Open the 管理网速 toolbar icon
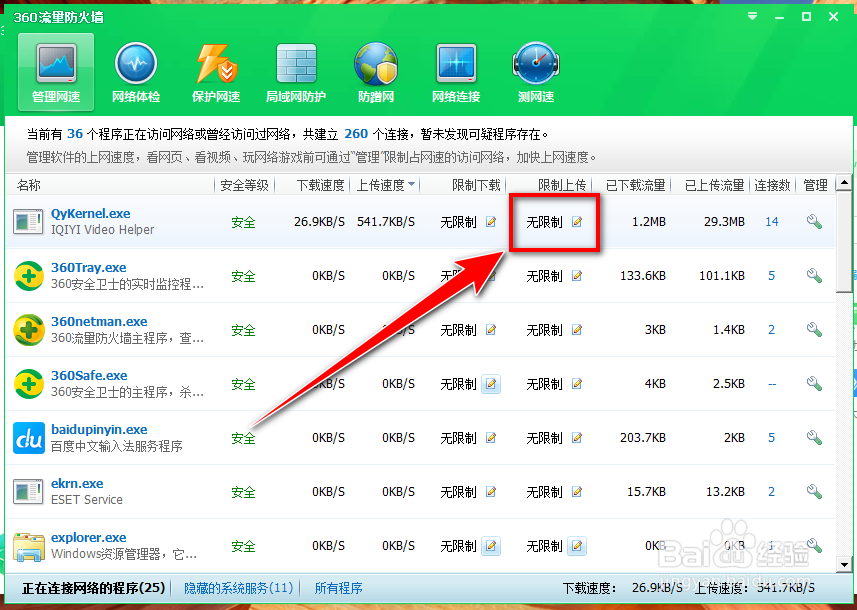 point(56,72)
